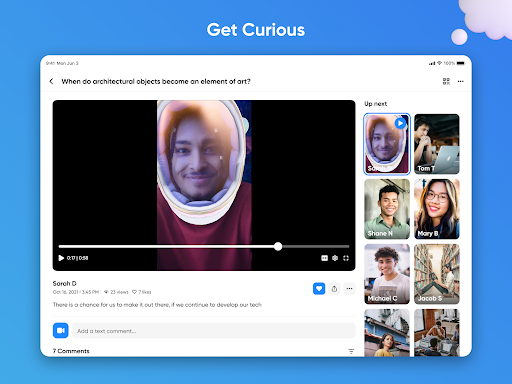Open the header three-dot more options menu

click(461, 81)
